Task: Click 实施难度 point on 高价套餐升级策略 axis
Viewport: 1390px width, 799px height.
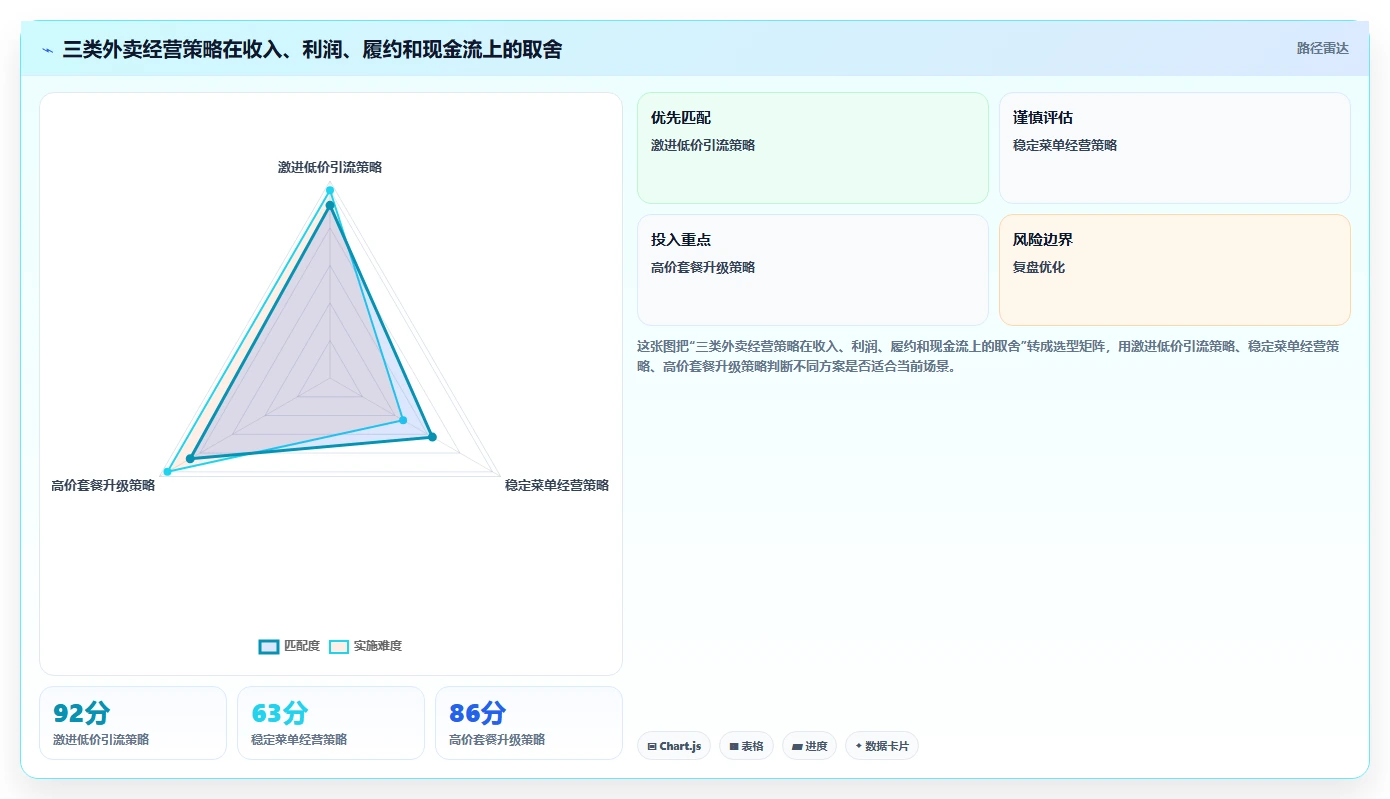Action: 167,472
